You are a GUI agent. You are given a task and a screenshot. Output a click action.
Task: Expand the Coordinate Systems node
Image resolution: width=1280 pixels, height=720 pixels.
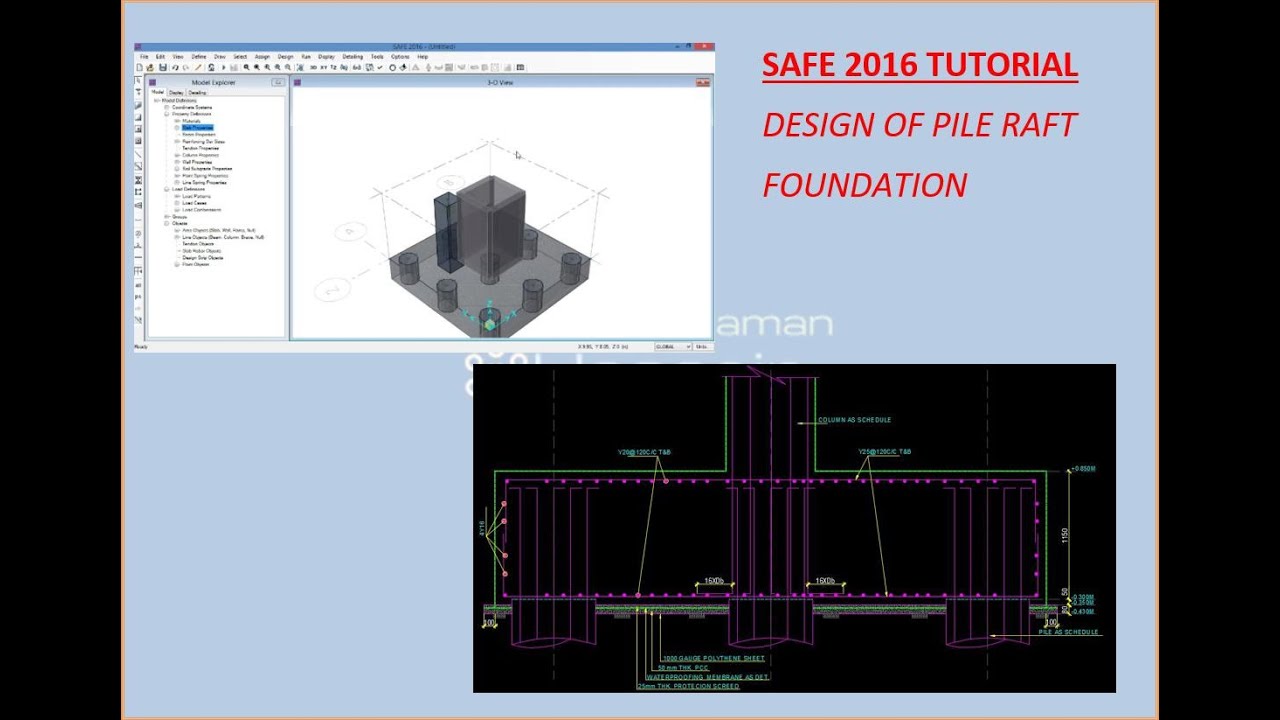(x=167, y=107)
